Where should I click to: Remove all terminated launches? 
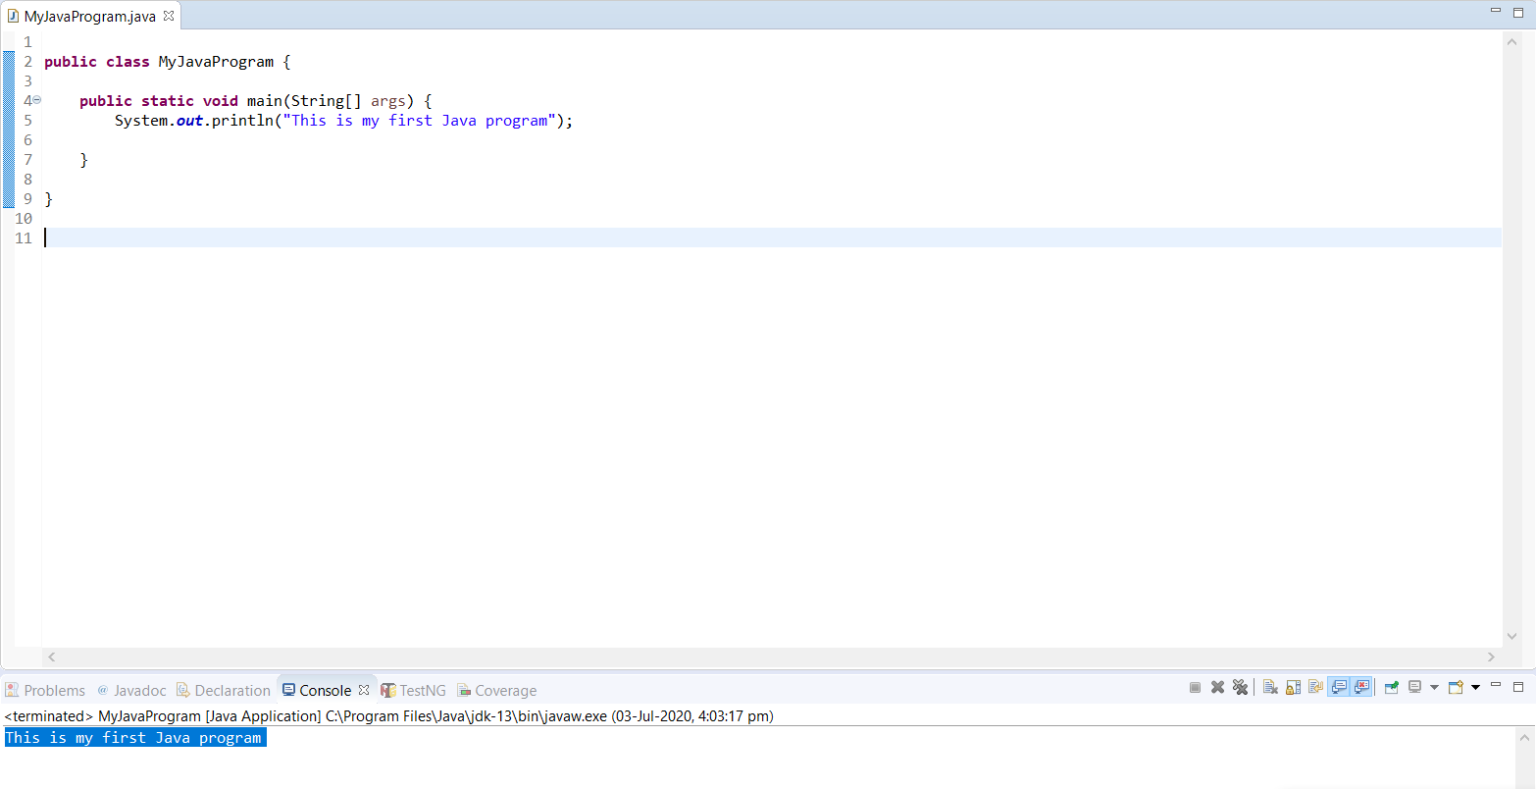click(x=1241, y=687)
